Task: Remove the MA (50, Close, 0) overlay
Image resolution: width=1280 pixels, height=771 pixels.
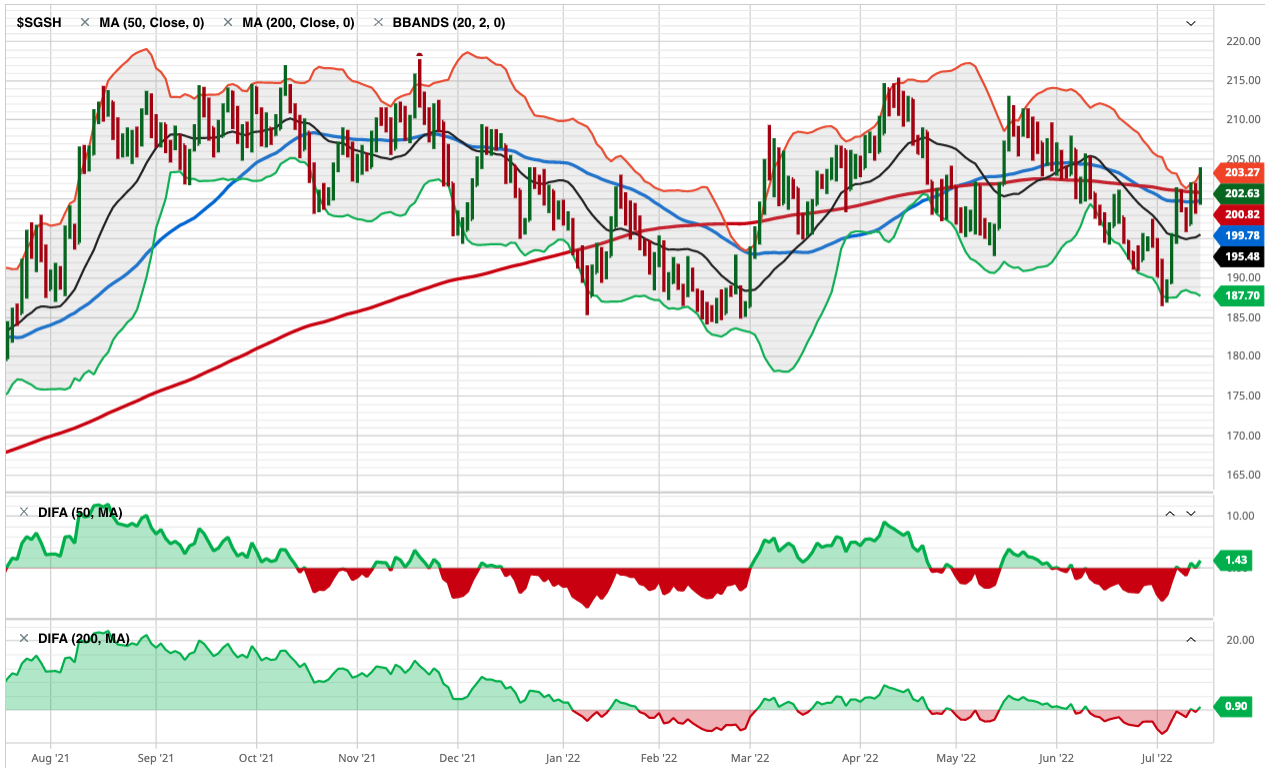Action: click(x=85, y=22)
